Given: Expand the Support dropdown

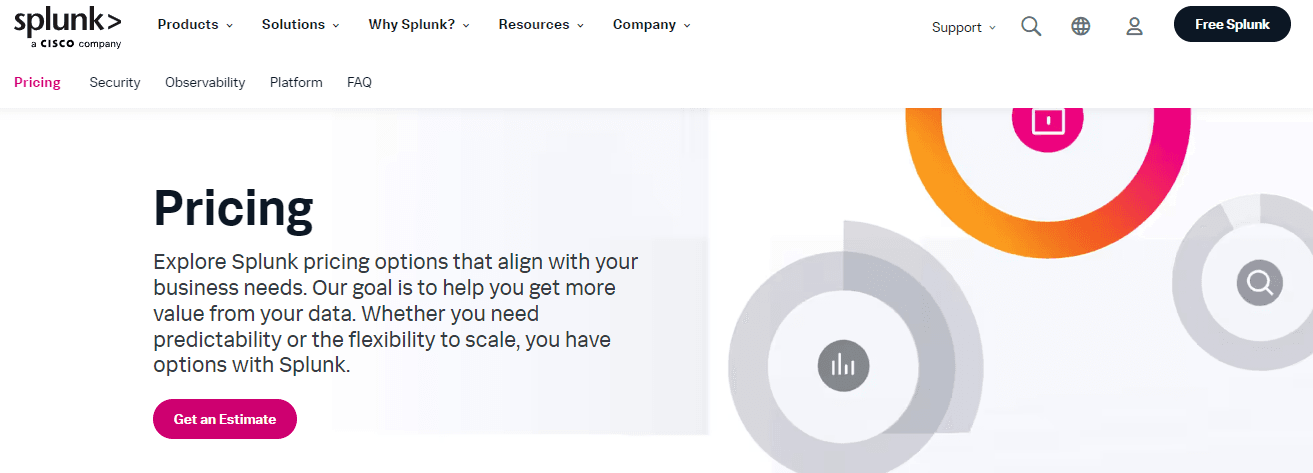Looking at the screenshot, I should click(964, 27).
